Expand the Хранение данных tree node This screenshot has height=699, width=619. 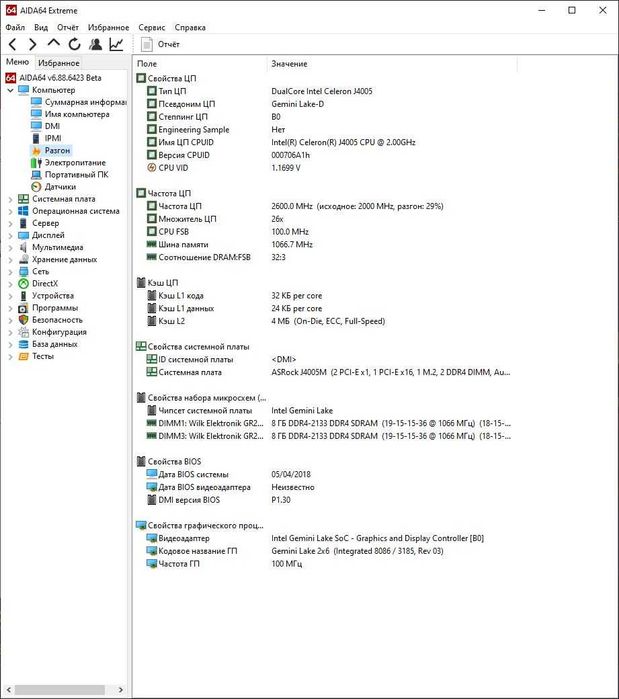[10, 259]
